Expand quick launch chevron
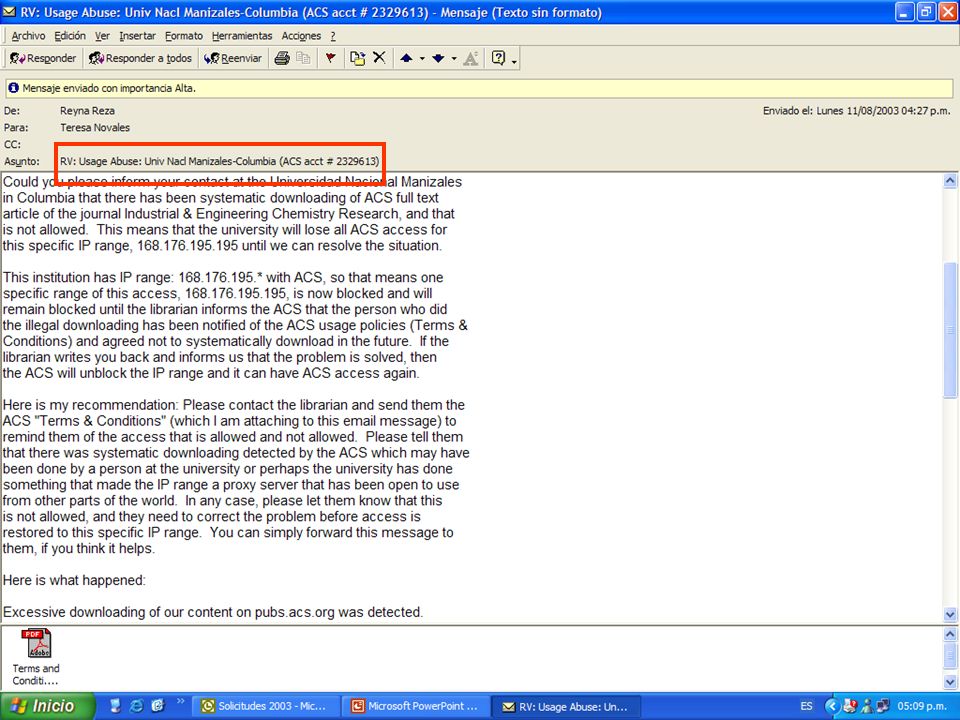 click(x=181, y=702)
